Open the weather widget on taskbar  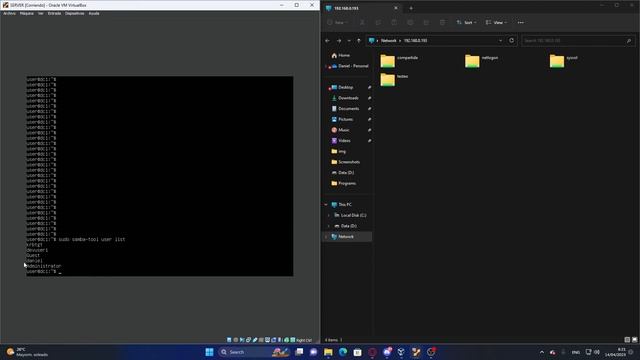(x=27, y=352)
